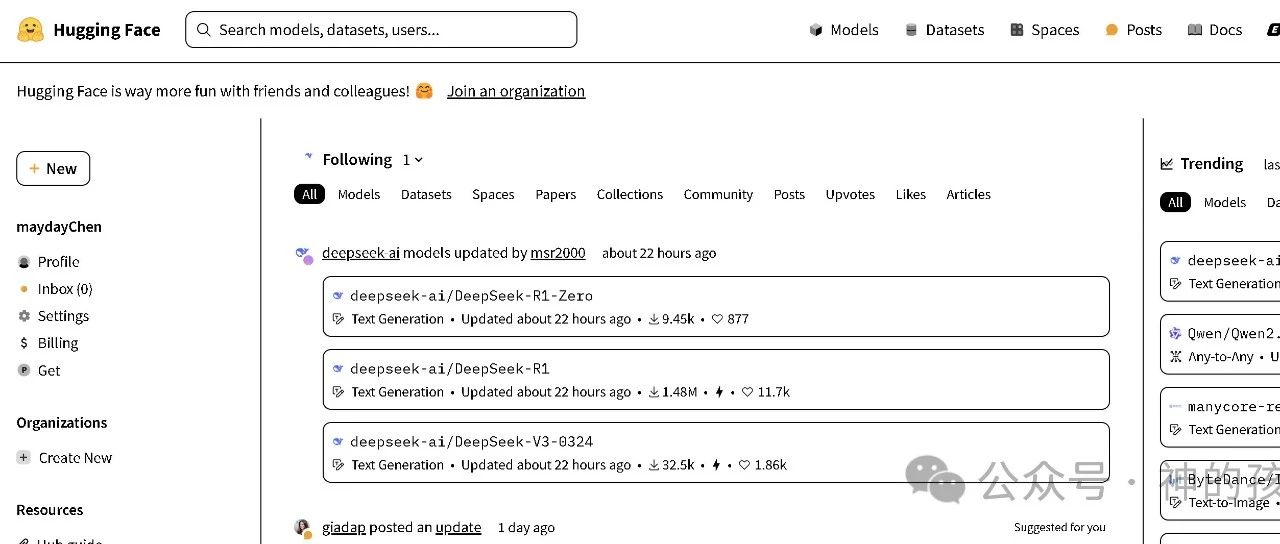Click the Hugging Face logo emoji
Screen dimensions: 1280x544
pyautogui.click(x=31, y=30)
